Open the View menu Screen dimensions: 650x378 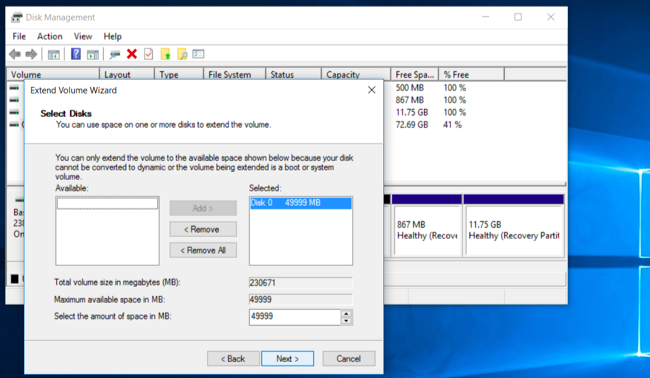pyautogui.click(x=83, y=36)
